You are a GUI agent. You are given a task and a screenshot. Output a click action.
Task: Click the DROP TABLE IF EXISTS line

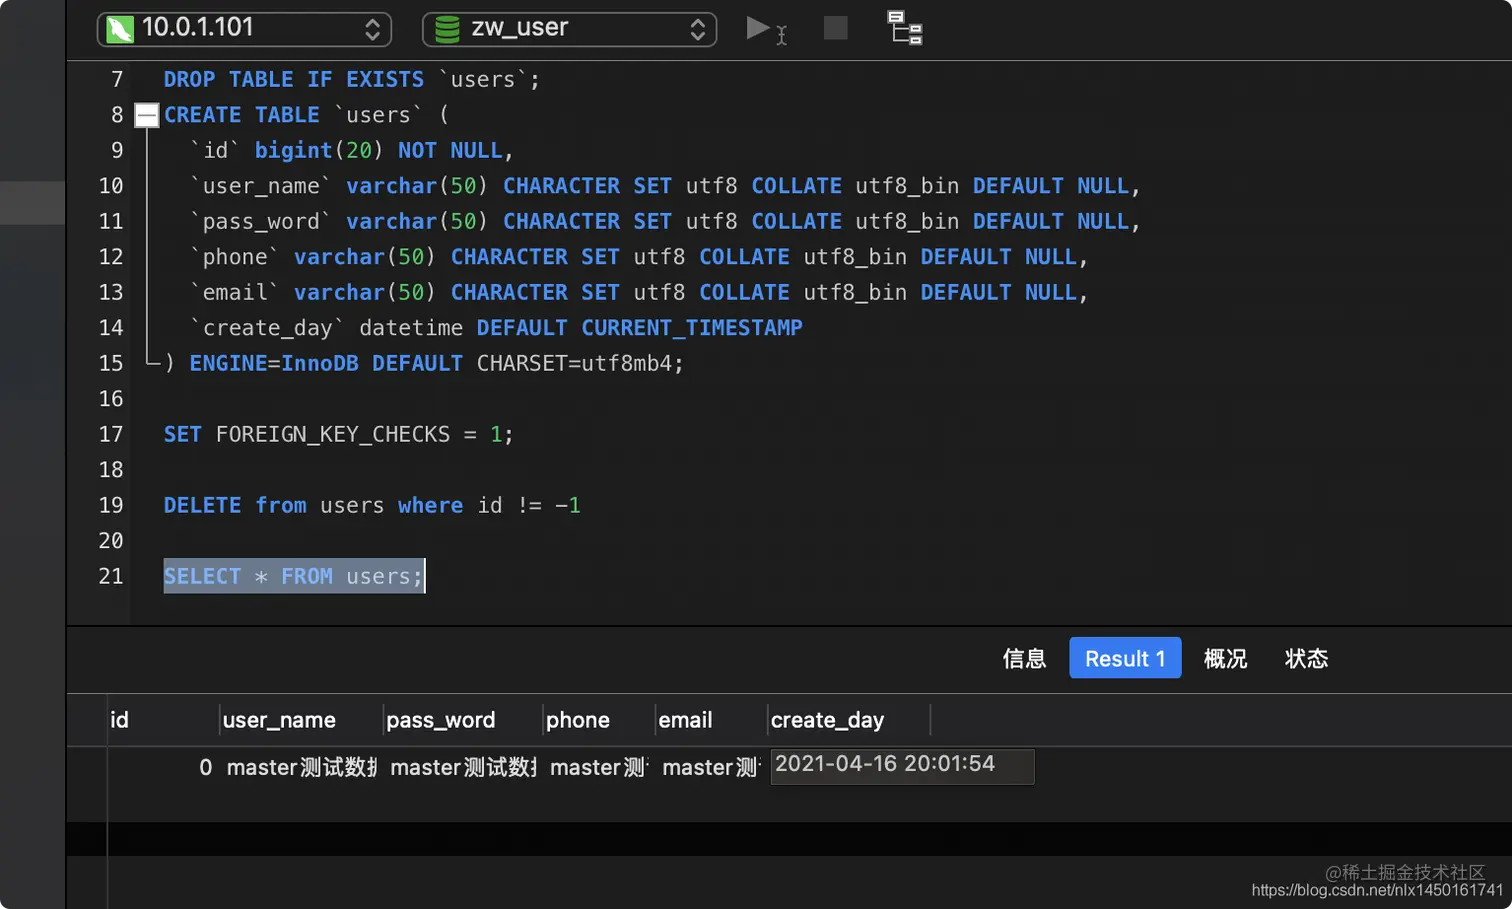click(352, 79)
